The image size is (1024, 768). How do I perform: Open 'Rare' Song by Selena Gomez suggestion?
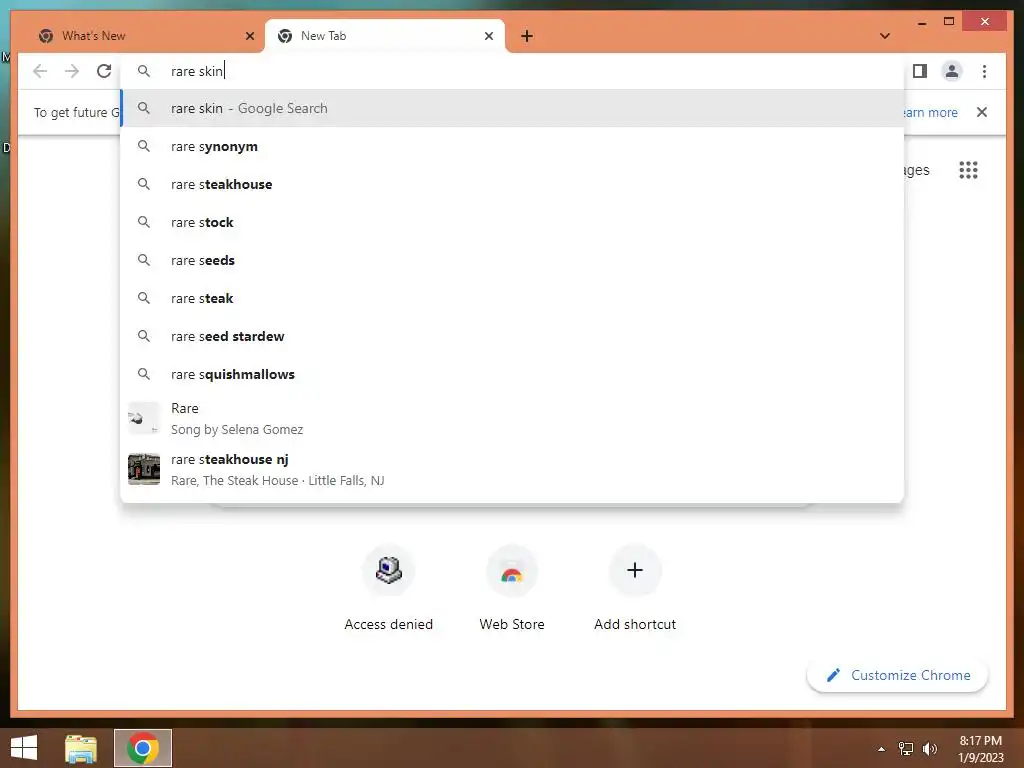point(513,418)
